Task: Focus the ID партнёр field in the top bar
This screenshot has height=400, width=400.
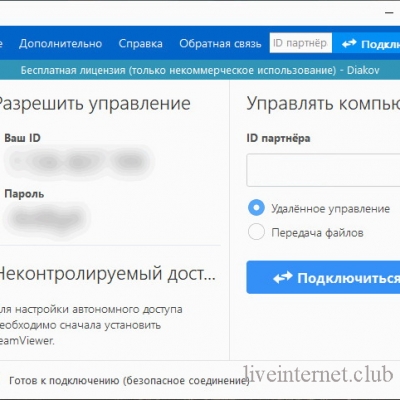Action: point(301,43)
